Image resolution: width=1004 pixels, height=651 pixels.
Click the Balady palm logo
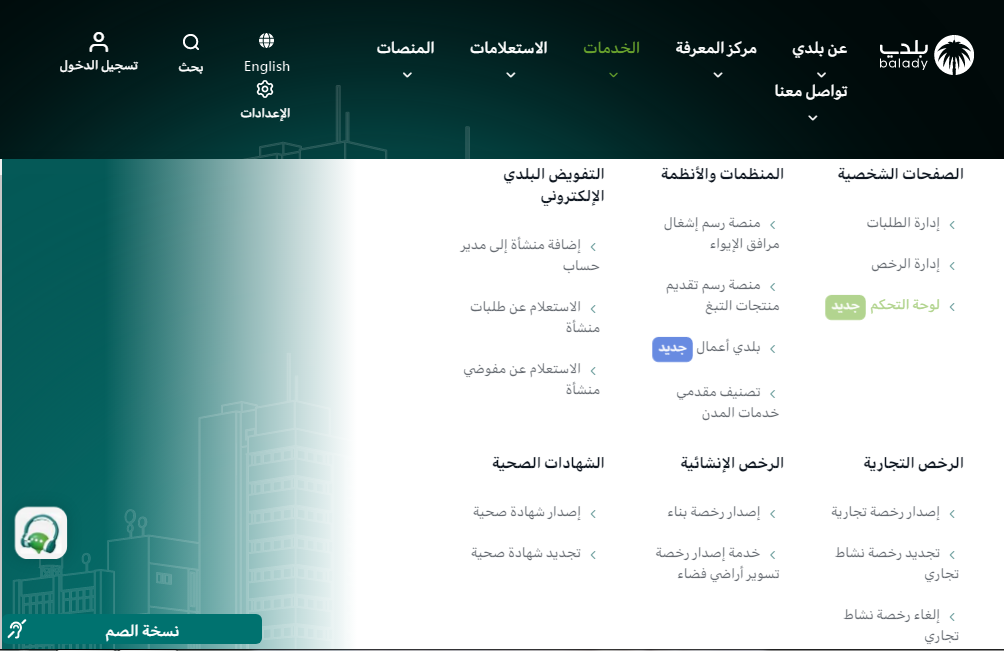tap(953, 55)
